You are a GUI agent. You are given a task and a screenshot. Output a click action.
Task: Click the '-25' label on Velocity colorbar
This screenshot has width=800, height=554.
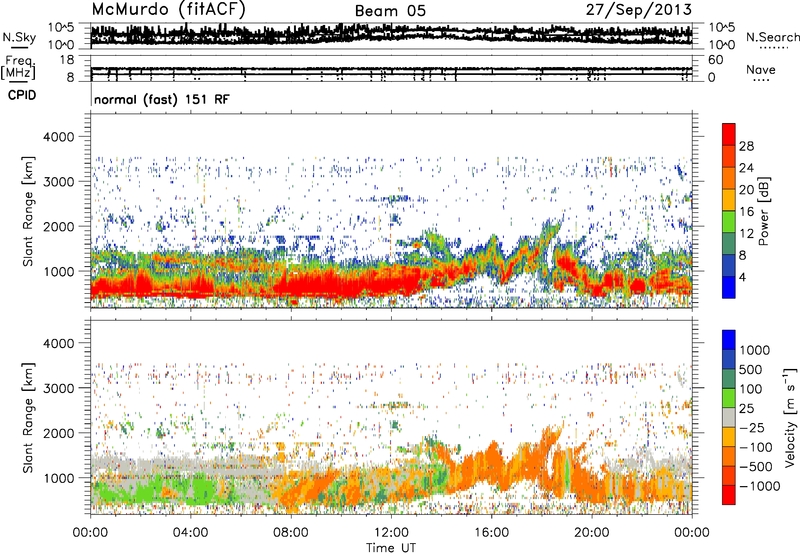[x=752, y=428]
